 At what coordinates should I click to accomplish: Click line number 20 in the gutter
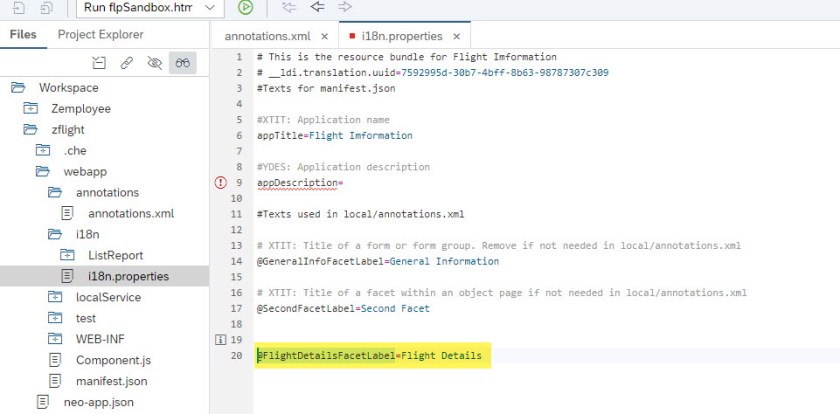[236, 356]
